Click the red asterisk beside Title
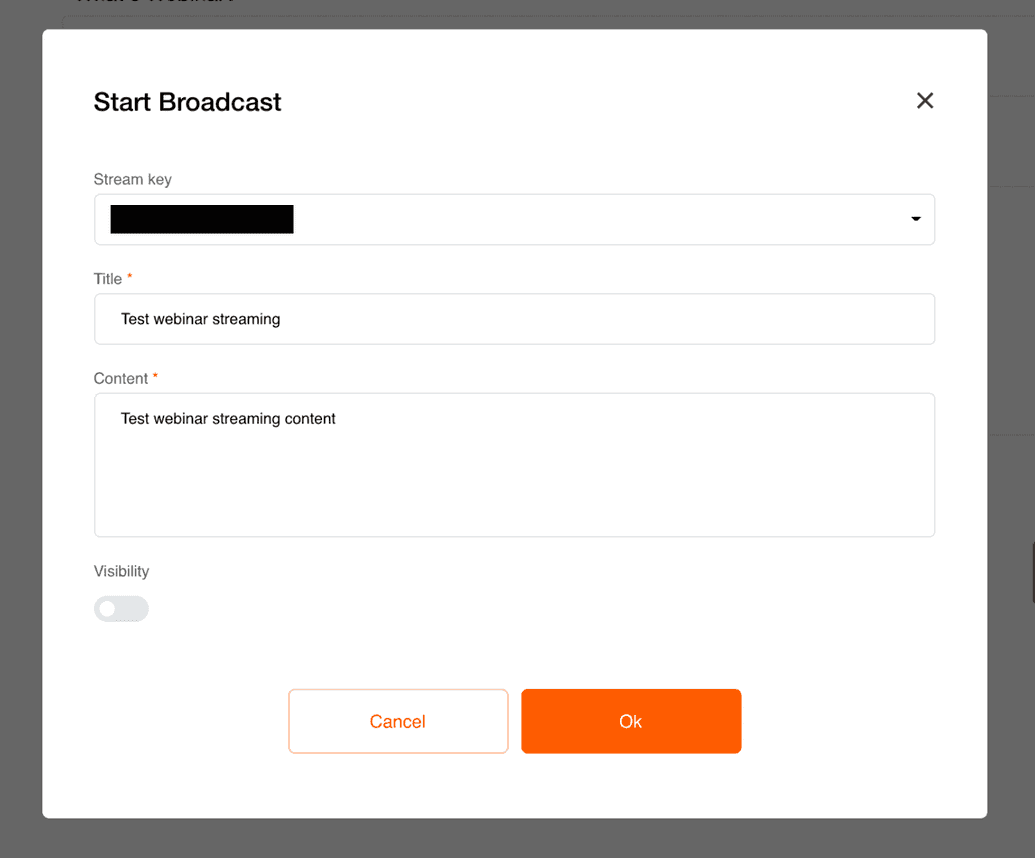Image resolution: width=1035 pixels, height=858 pixels. [x=129, y=275]
